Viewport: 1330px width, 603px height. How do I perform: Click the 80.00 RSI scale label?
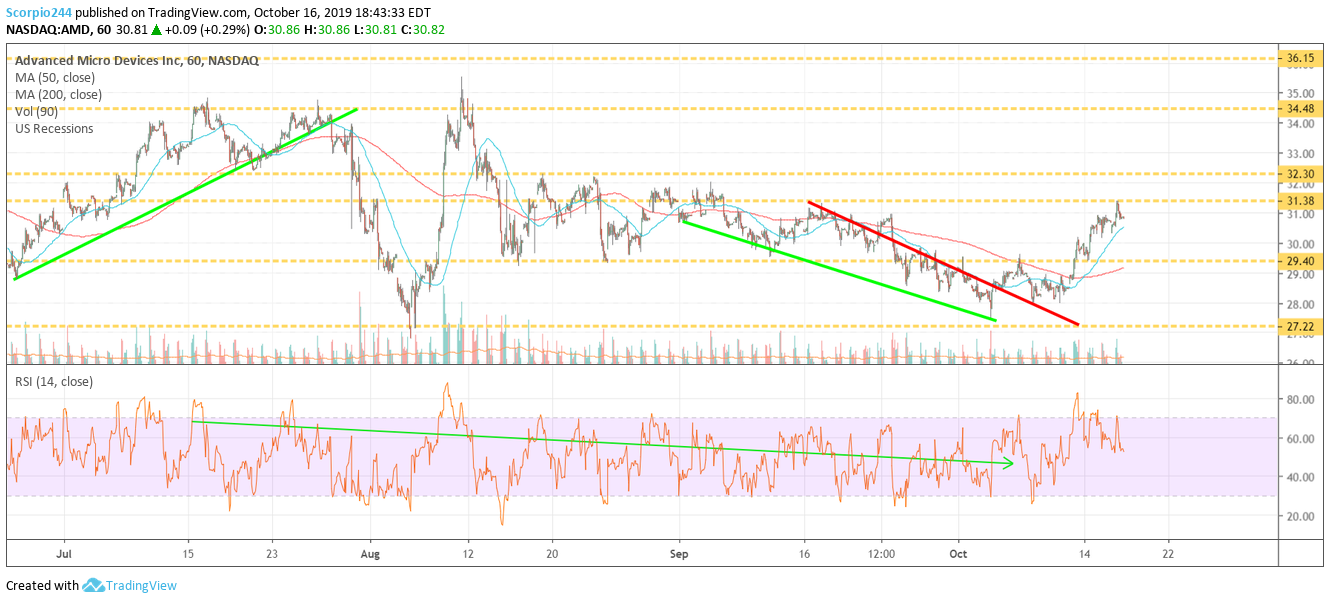[x=1299, y=399]
